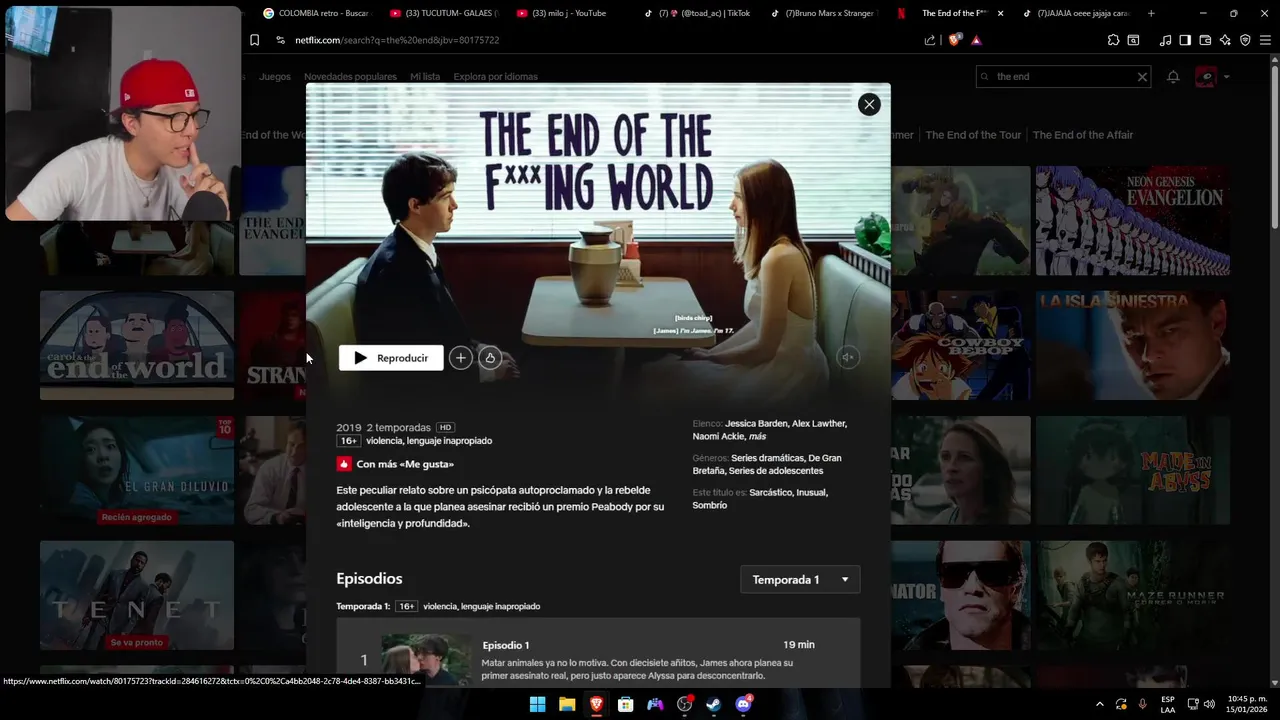Click the Sarcástico descriptor link
The image size is (1280, 720).
(x=773, y=492)
